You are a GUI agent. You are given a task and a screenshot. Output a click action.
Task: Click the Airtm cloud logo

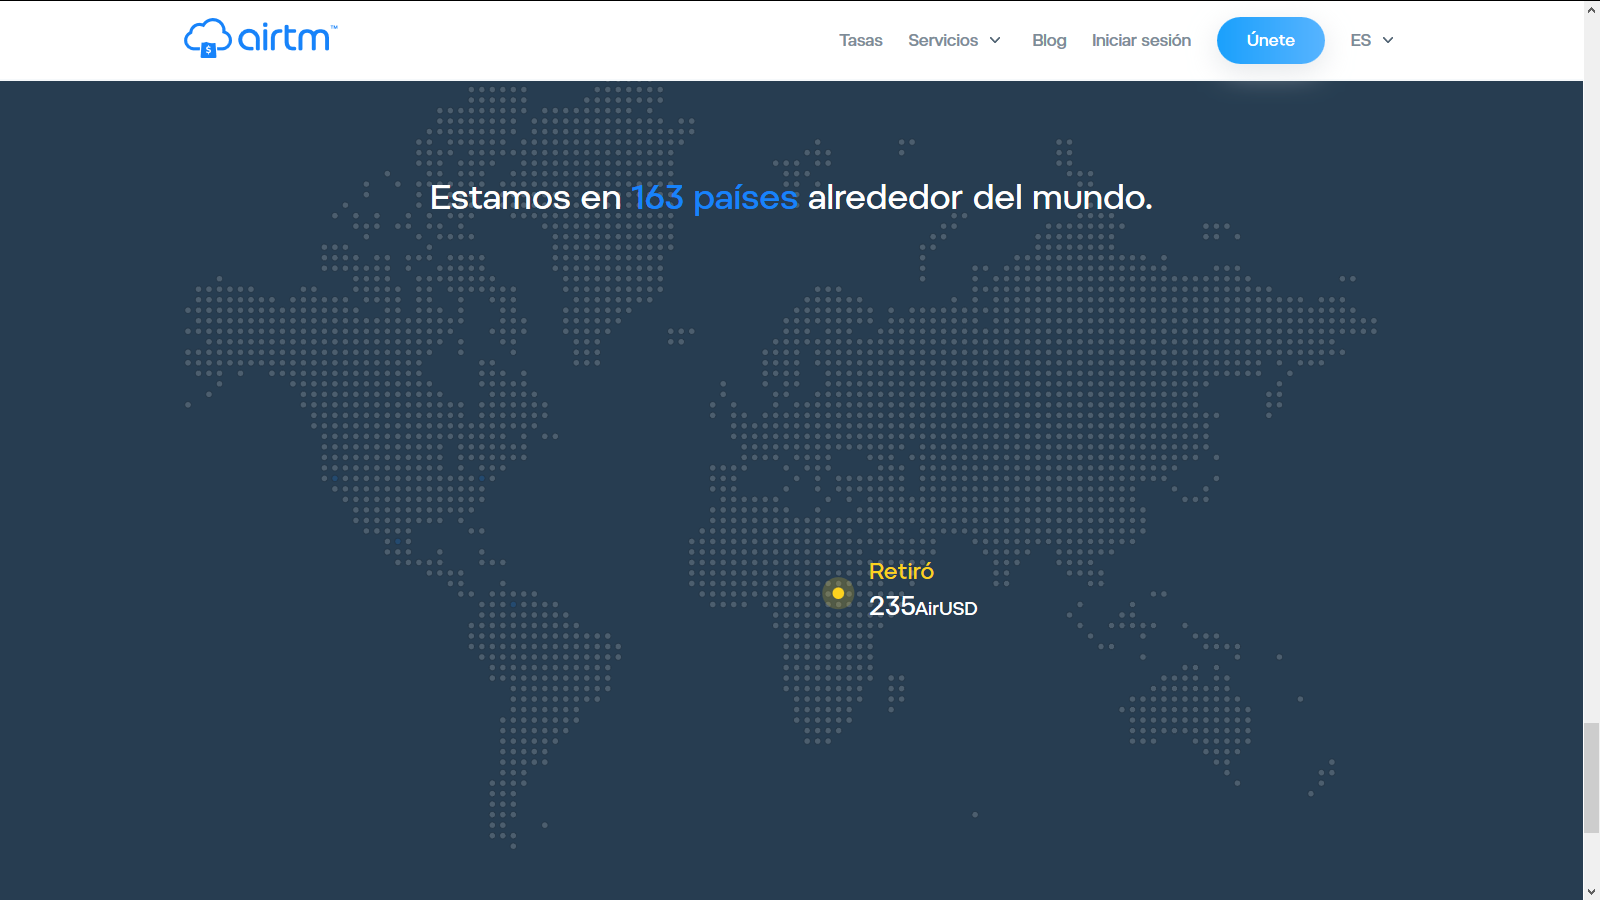(x=260, y=38)
